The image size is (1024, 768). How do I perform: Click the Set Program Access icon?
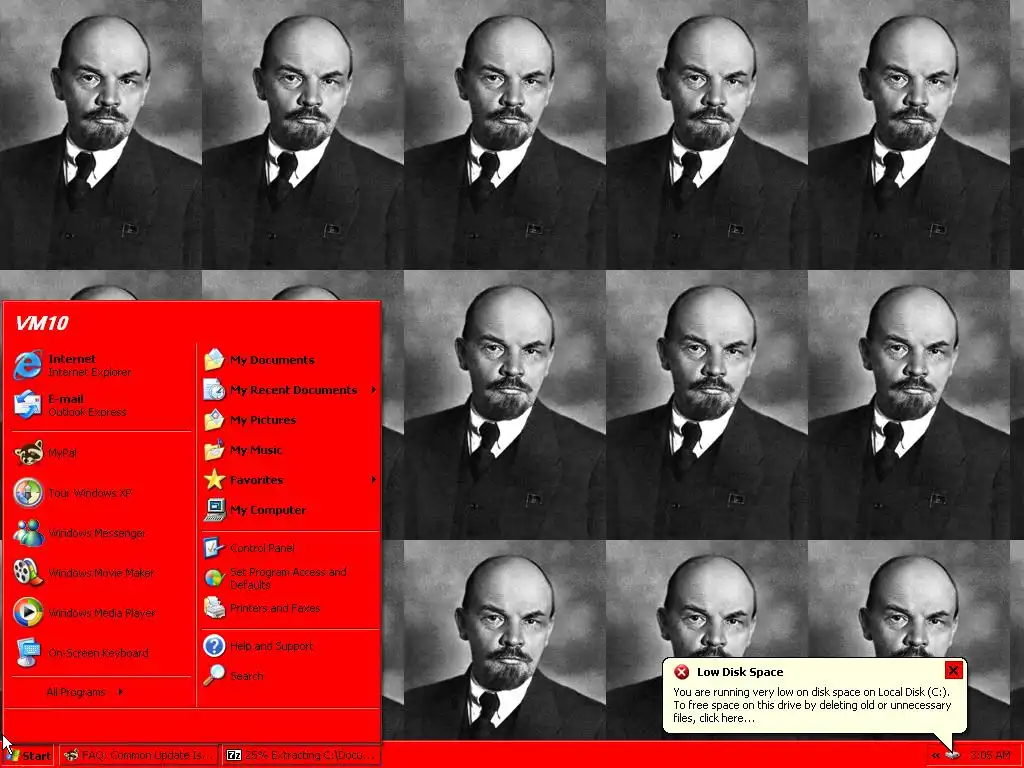[x=214, y=578]
